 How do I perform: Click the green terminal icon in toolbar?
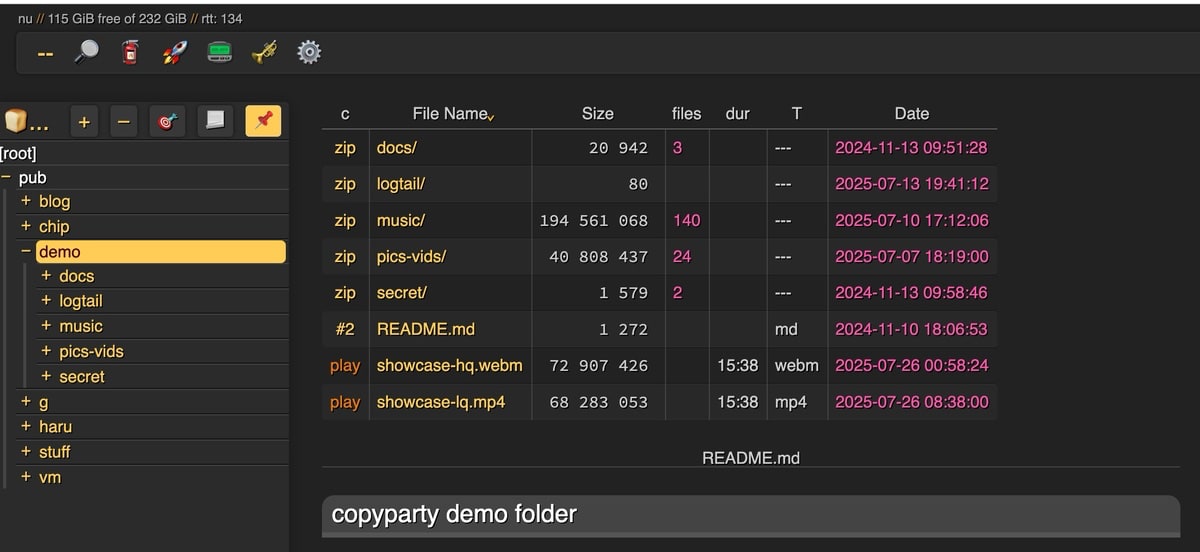pos(220,52)
